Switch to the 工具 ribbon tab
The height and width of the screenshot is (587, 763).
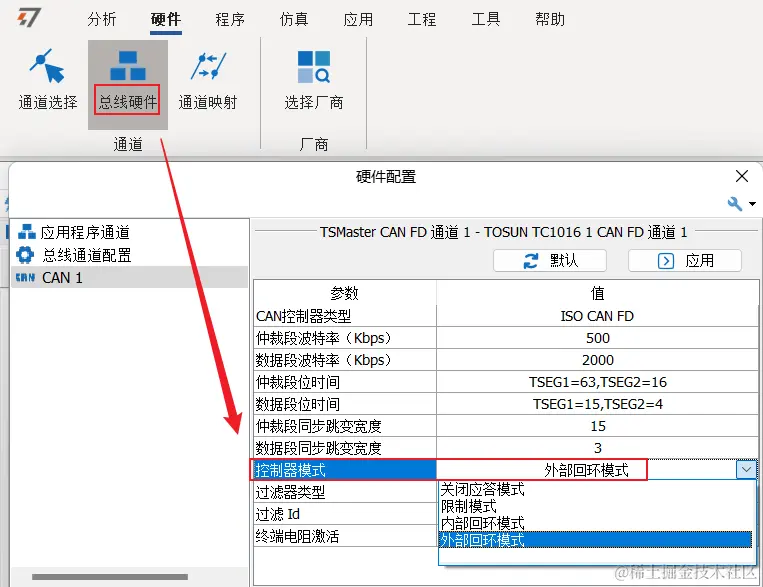click(486, 19)
